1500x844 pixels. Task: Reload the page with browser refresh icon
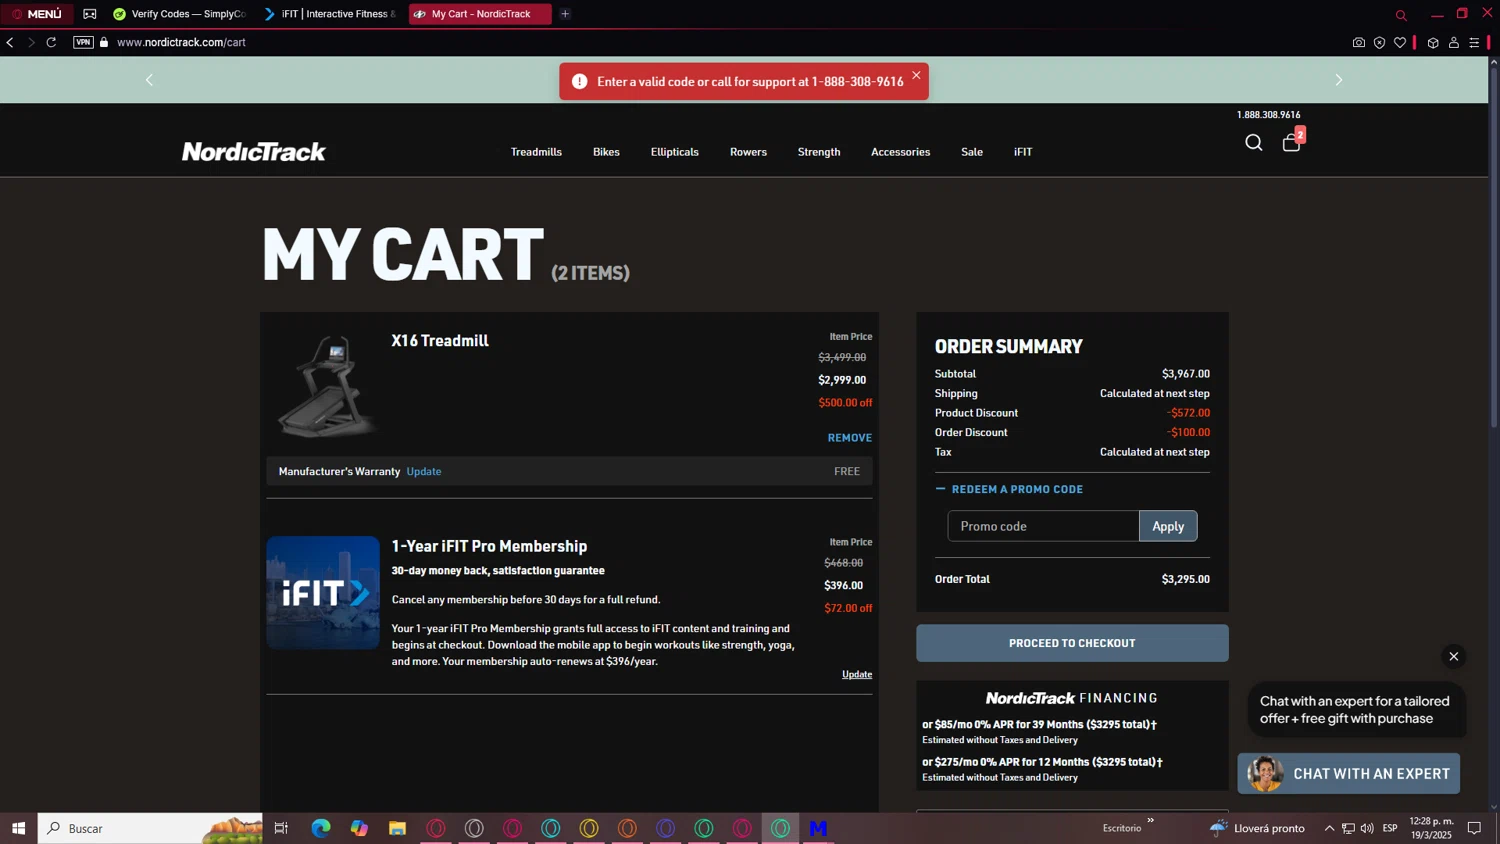(x=51, y=42)
